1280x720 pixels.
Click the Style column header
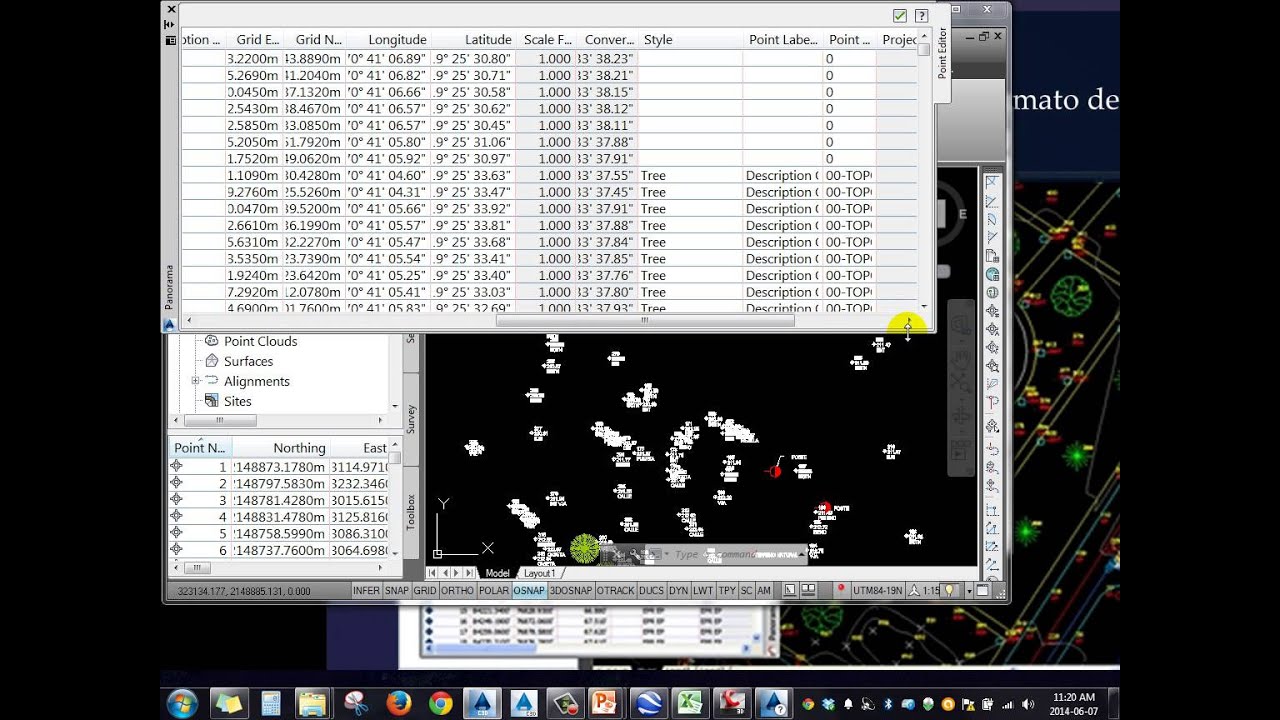coord(690,40)
